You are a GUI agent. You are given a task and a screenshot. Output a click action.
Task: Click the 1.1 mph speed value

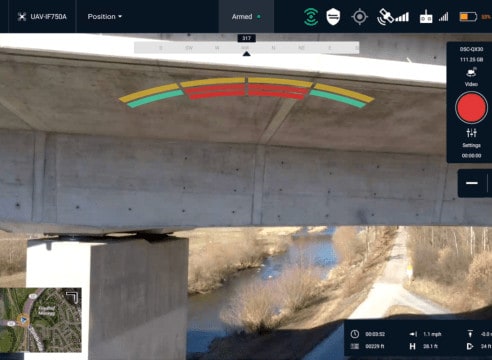[x=432, y=334]
